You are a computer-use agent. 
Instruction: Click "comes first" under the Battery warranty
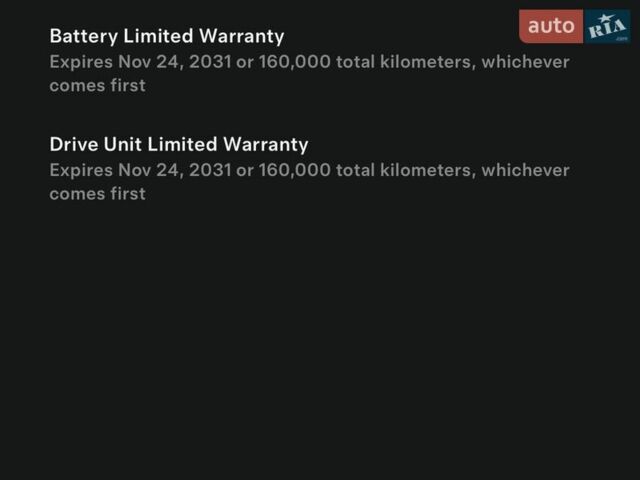97,85
